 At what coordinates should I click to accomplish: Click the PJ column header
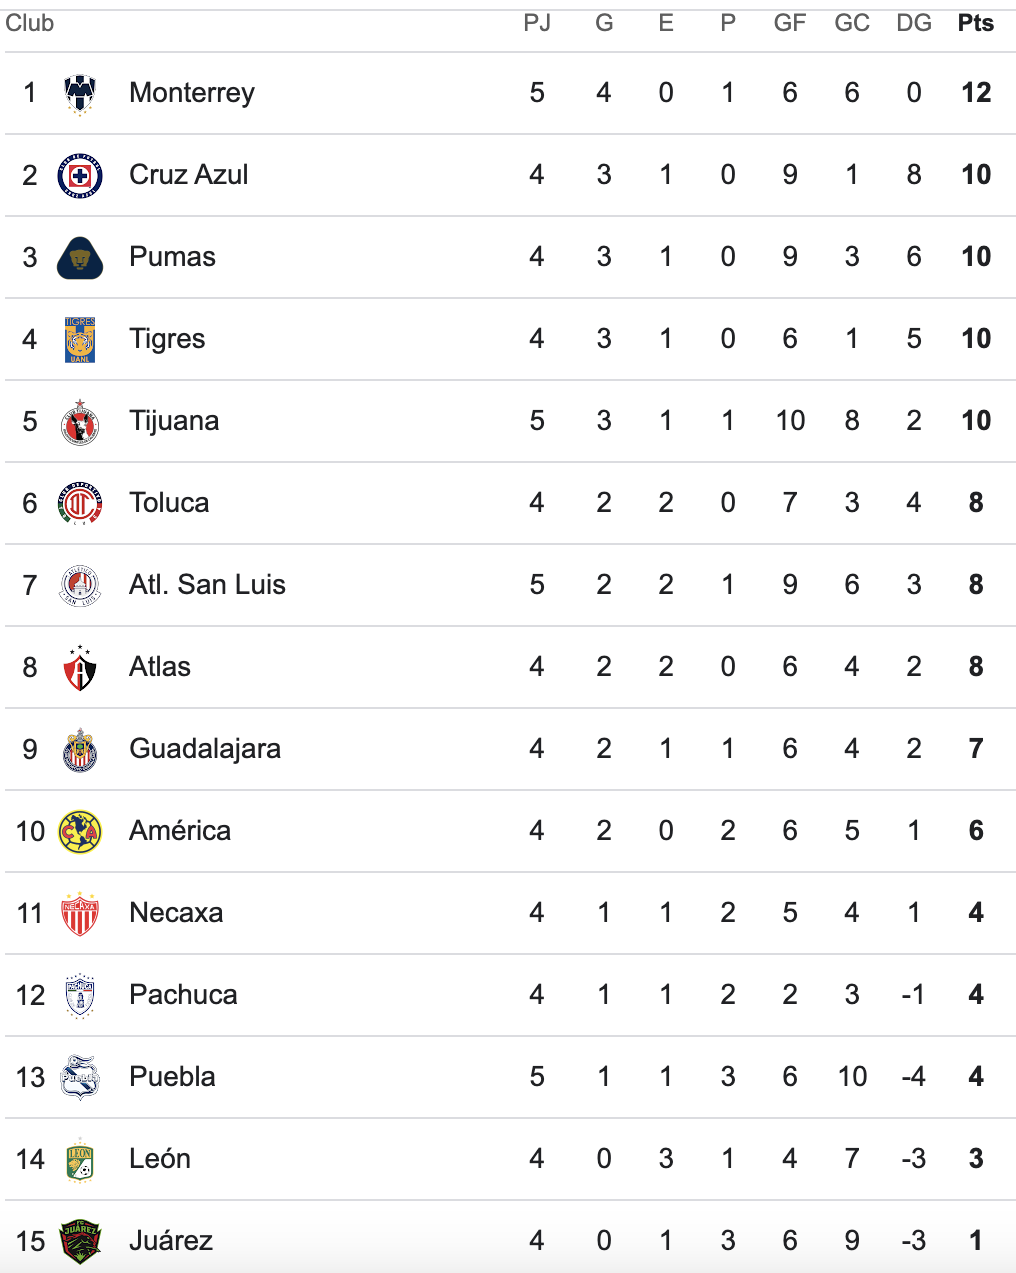537,23
